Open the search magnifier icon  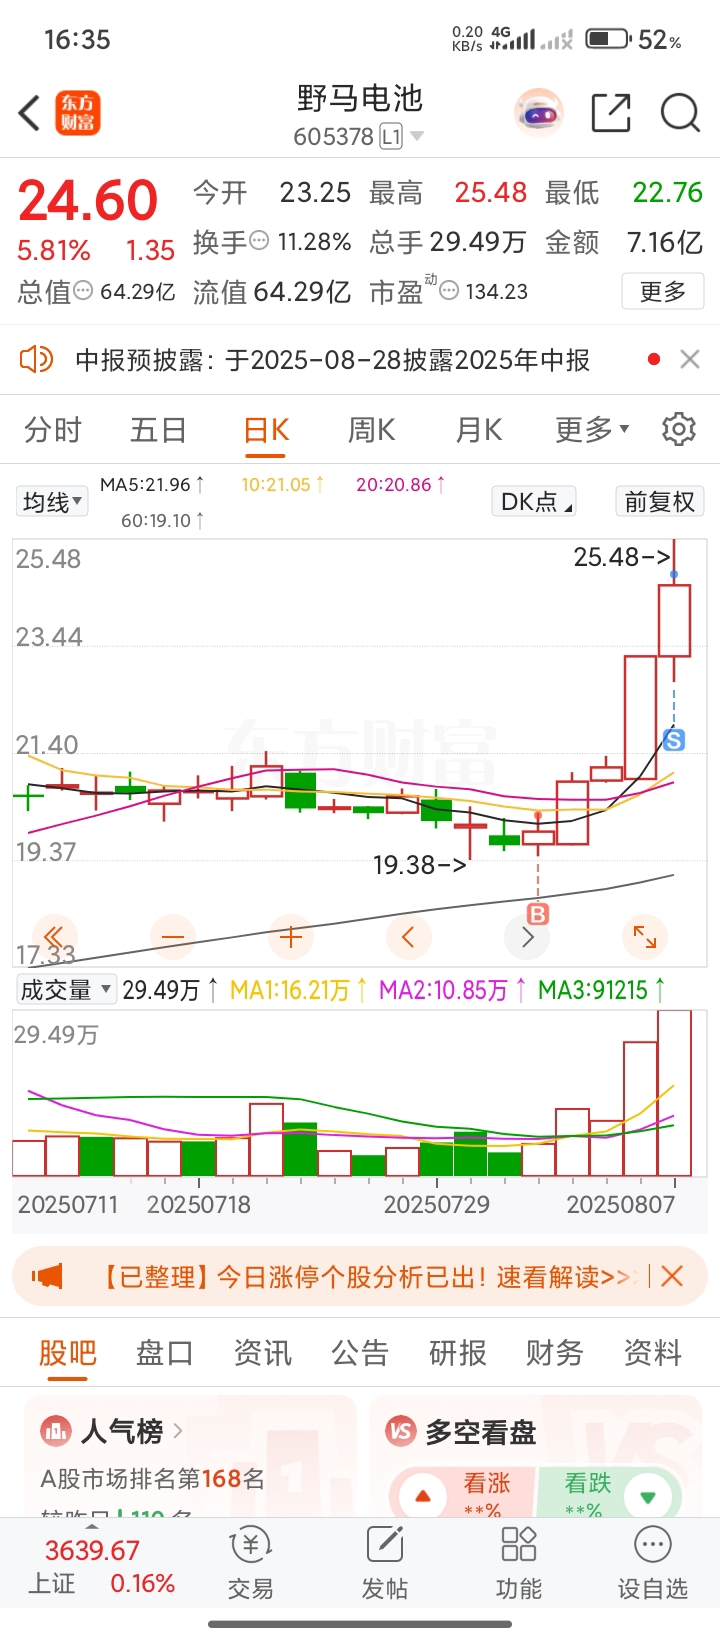coord(680,112)
